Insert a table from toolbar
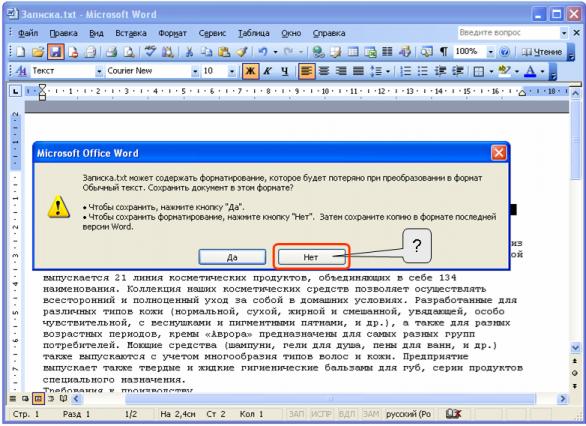Image resolution: width=586 pixels, height=426 pixels. [353, 52]
